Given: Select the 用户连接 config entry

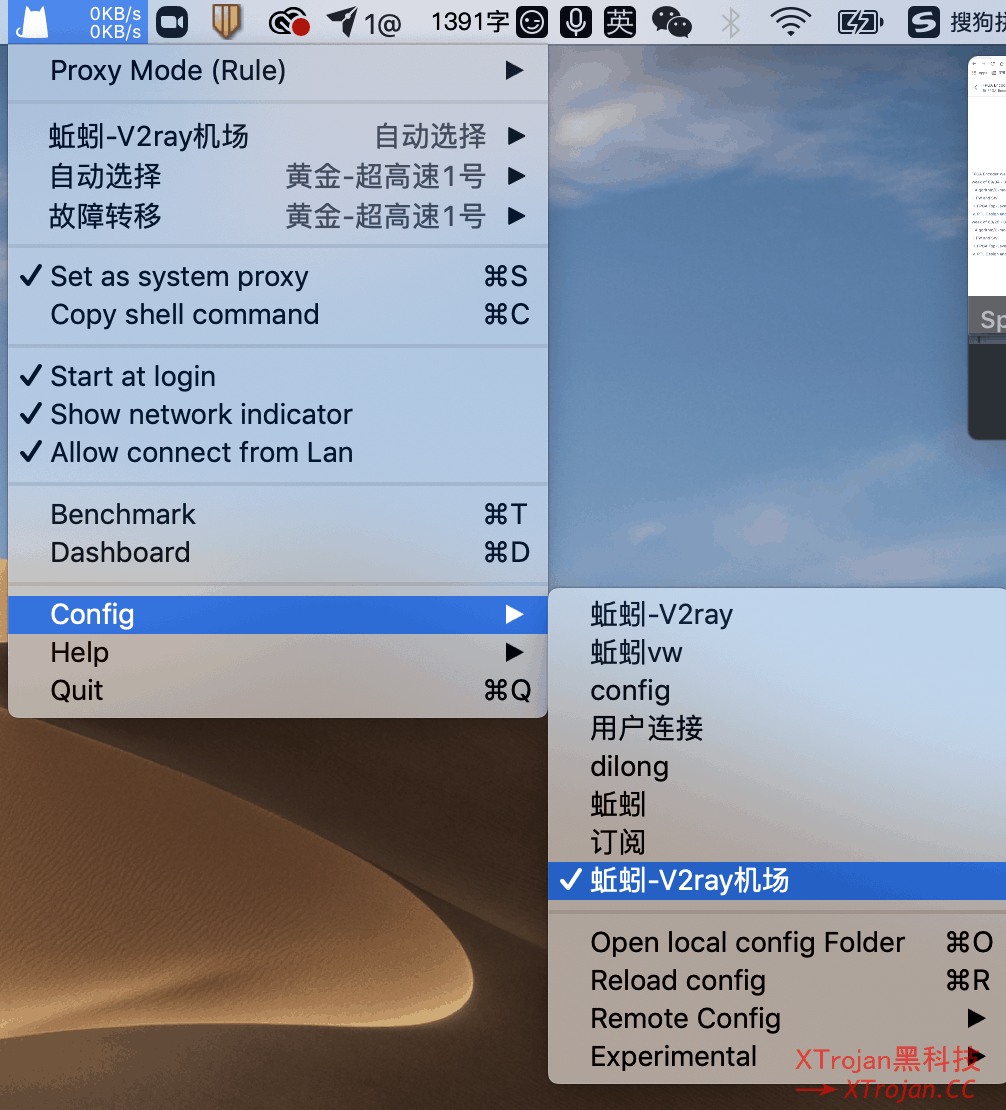Looking at the screenshot, I should point(777,728).
